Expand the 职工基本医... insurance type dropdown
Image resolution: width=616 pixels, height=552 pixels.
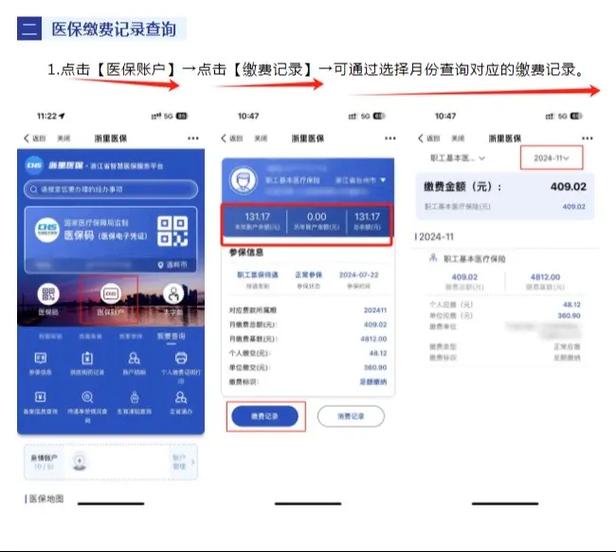coord(457,158)
